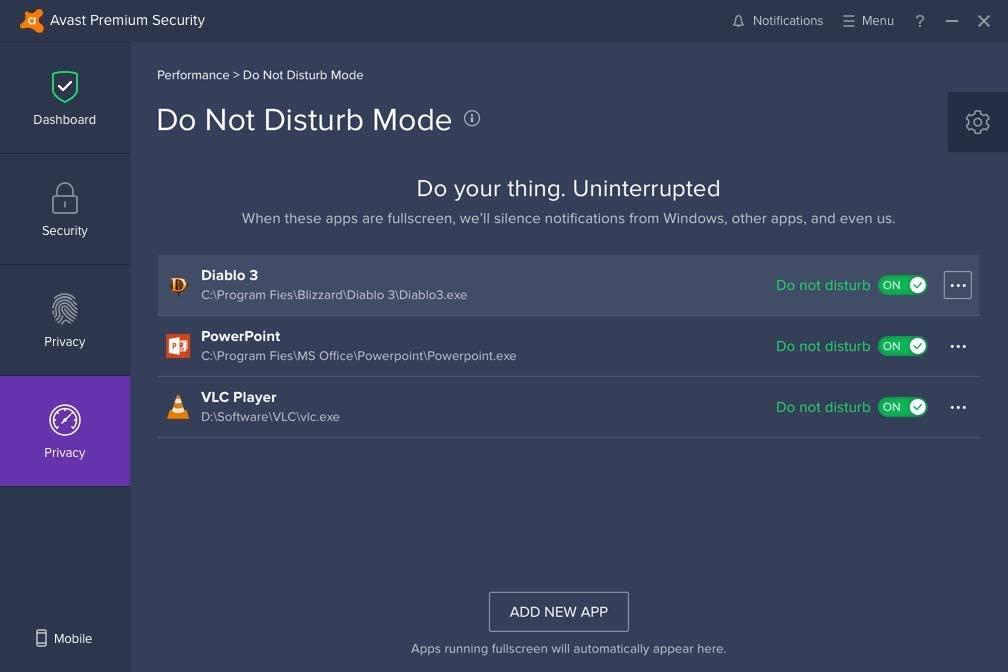The image size is (1008, 672).
Task: Open more options for VLC Player
Action: pos(957,407)
